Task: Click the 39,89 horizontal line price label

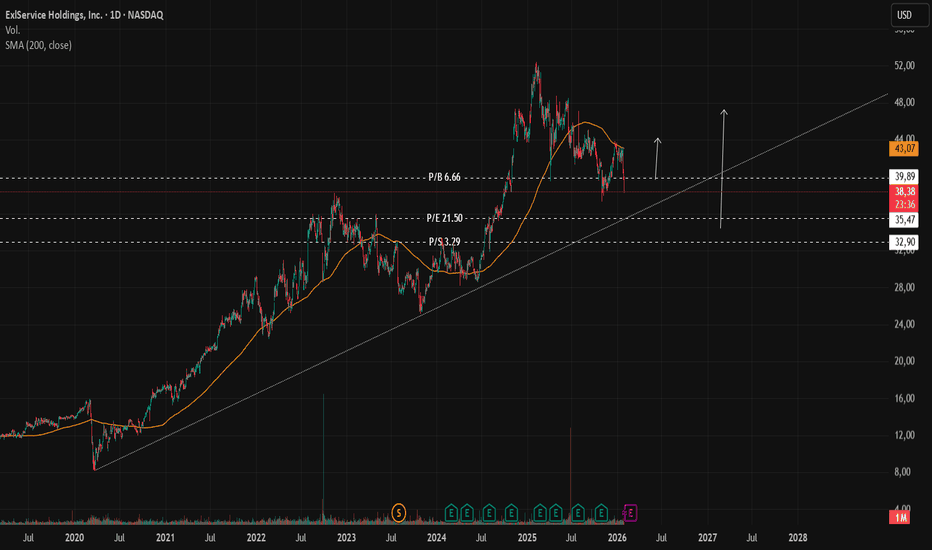Action: [x=904, y=177]
